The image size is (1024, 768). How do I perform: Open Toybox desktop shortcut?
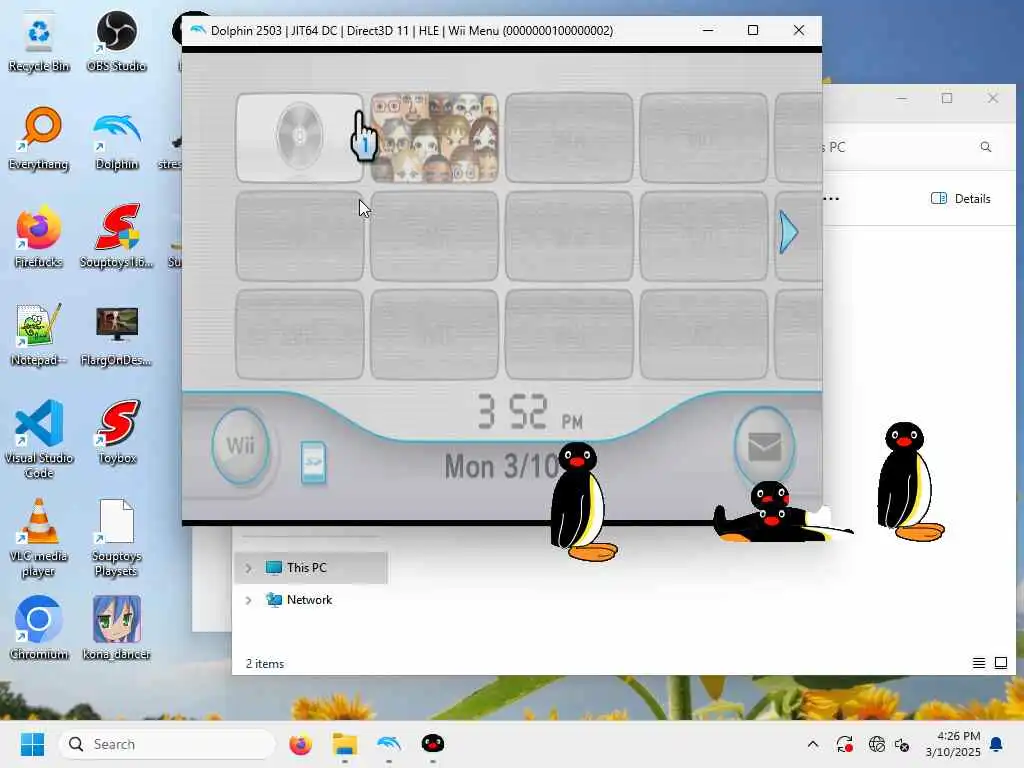(x=117, y=433)
